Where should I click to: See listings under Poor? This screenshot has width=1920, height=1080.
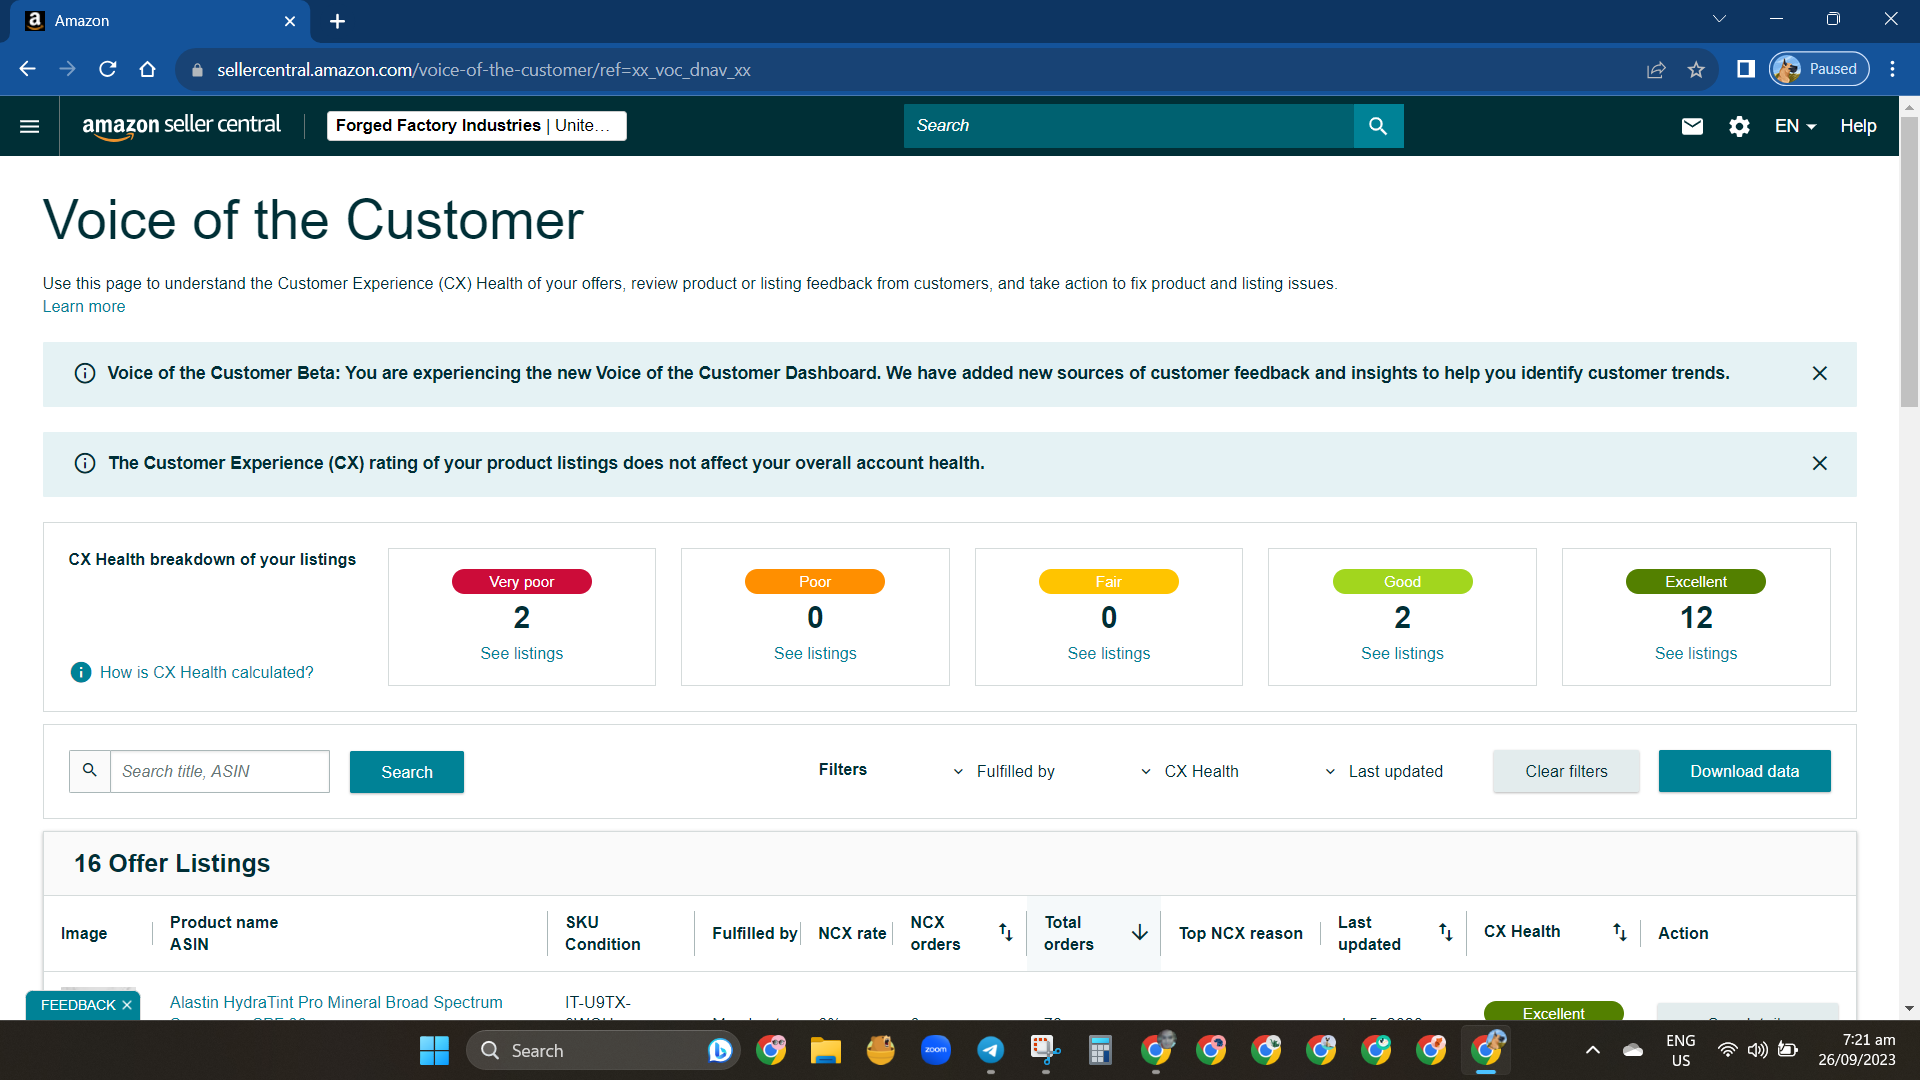tap(815, 653)
